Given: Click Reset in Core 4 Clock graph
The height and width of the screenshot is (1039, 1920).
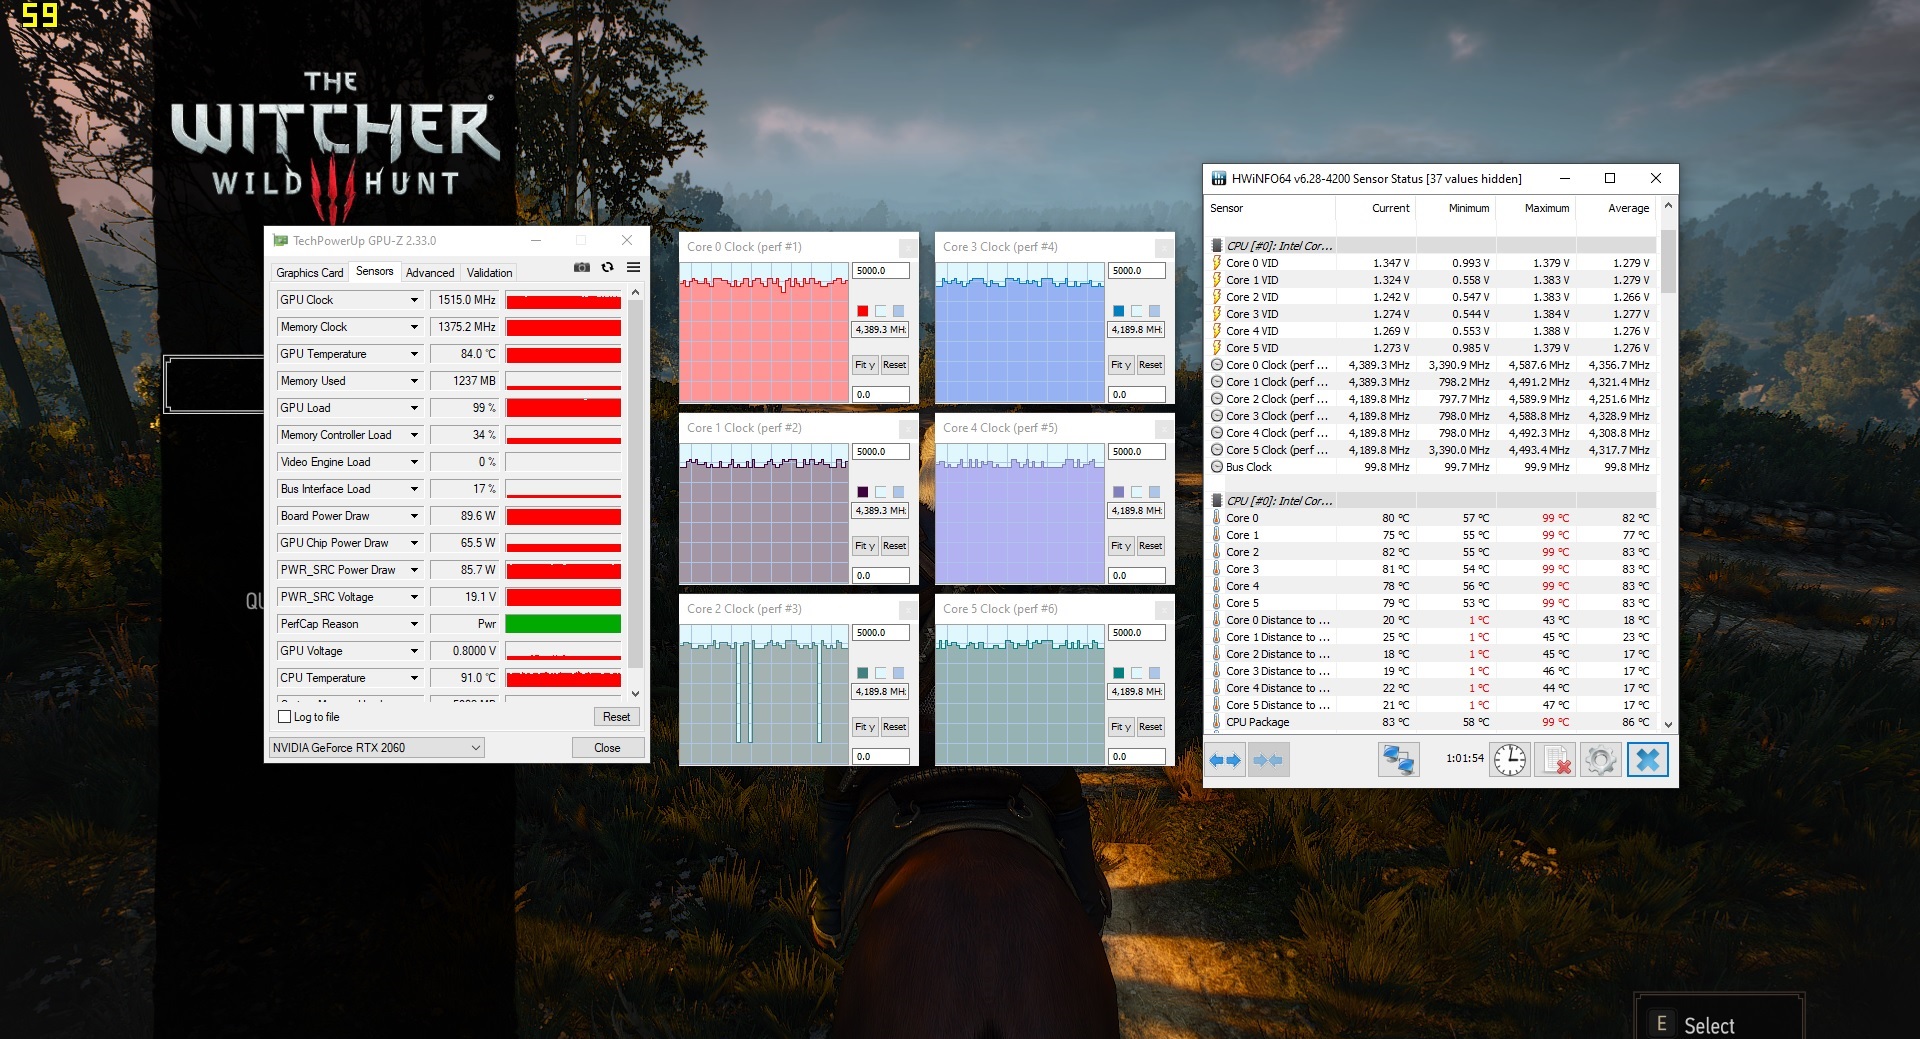Looking at the screenshot, I should tap(1150, 546).
